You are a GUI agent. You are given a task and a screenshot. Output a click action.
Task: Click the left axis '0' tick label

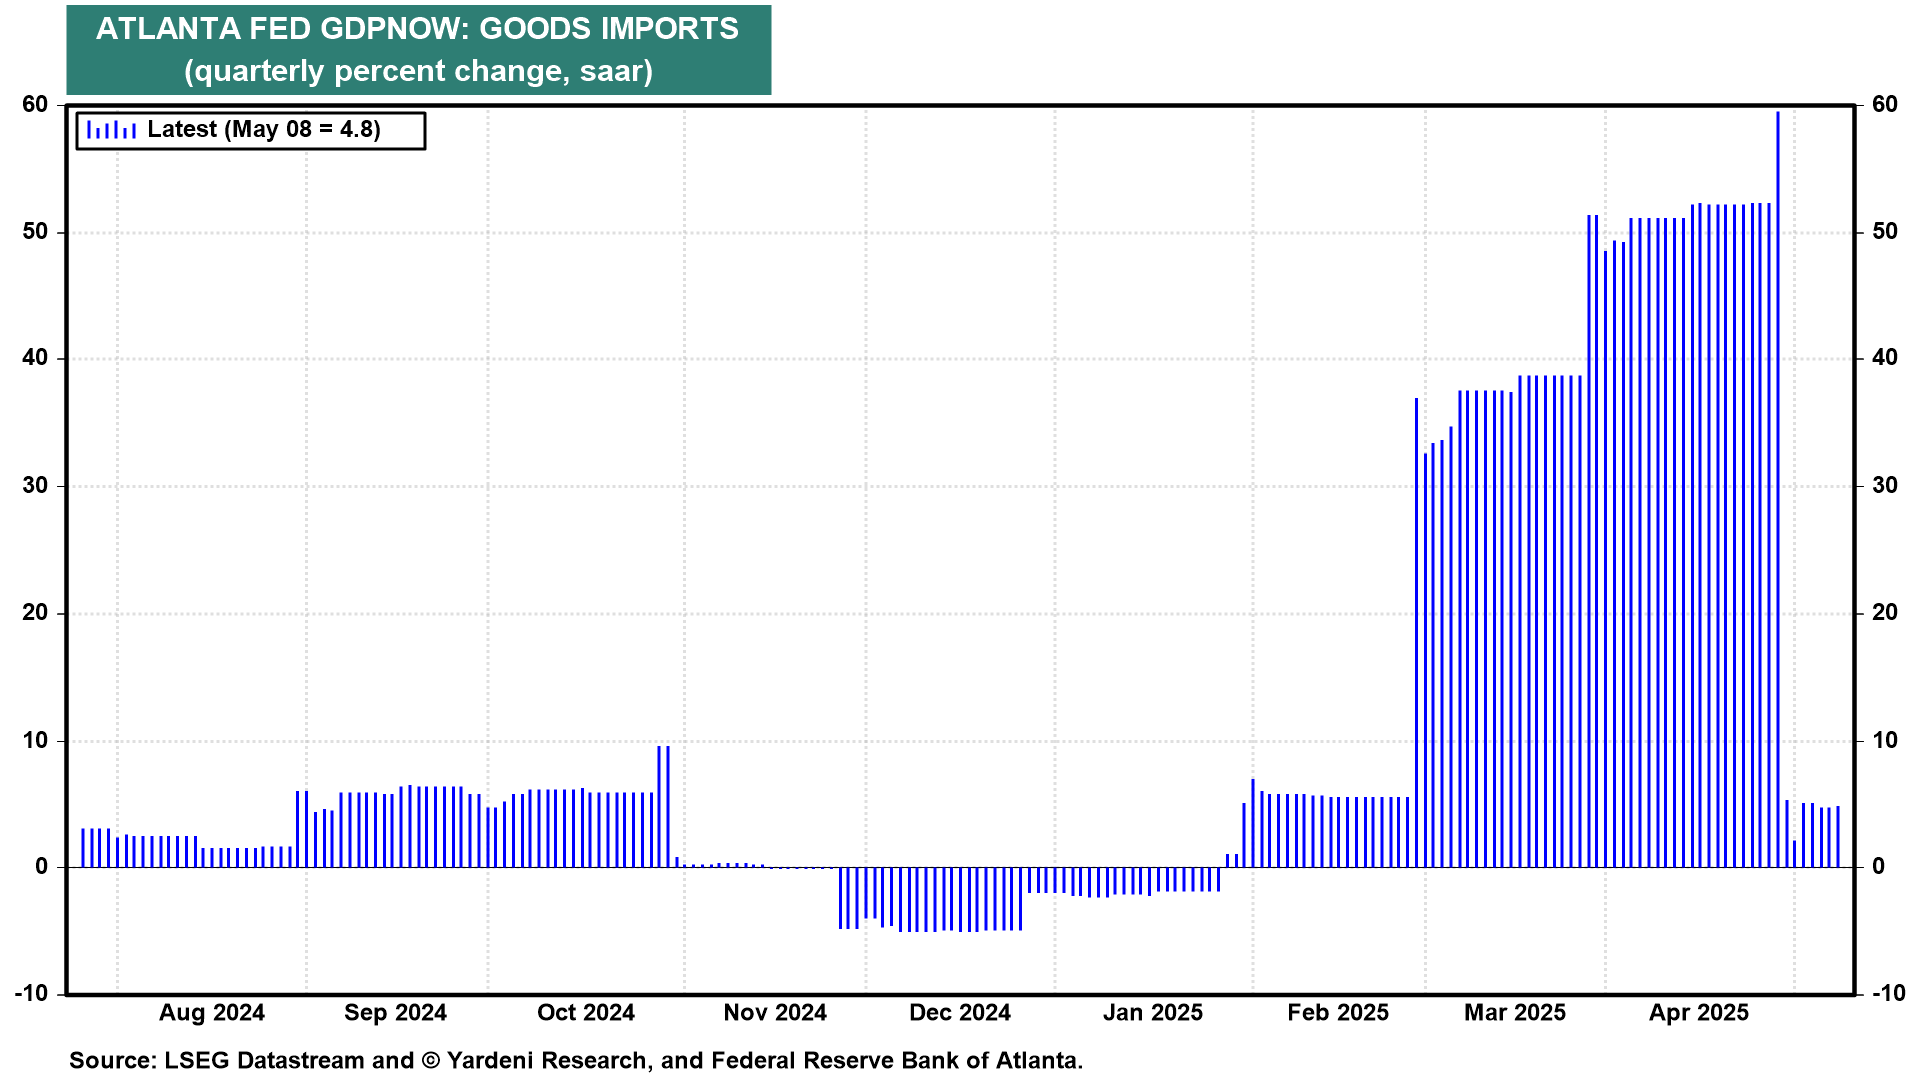[41, 867]
